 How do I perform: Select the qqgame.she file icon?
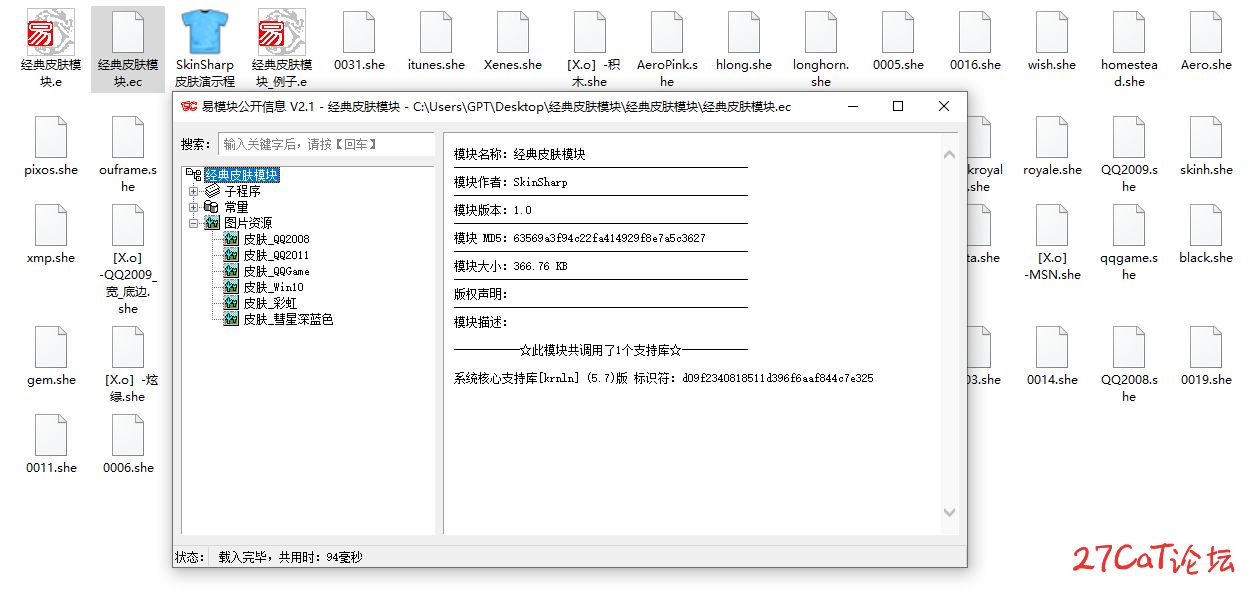tap(1129, 226)
